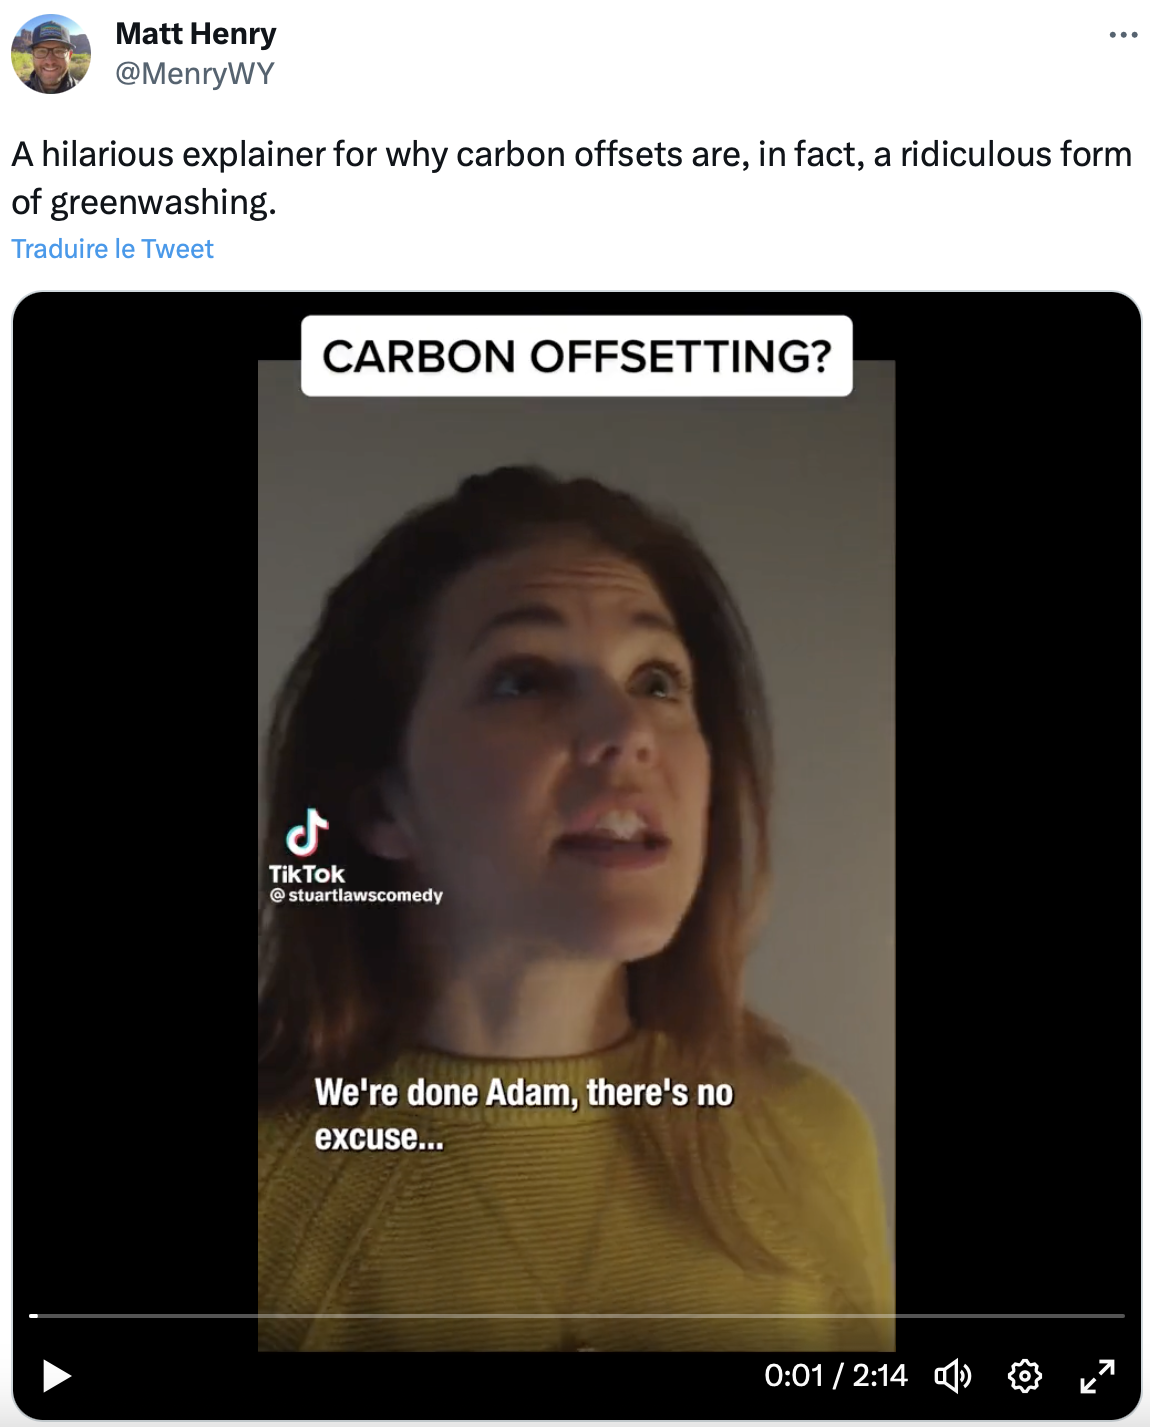Click the tweet text about carbon offsets
1150x1427 pixels.
[x=572, y=155]
